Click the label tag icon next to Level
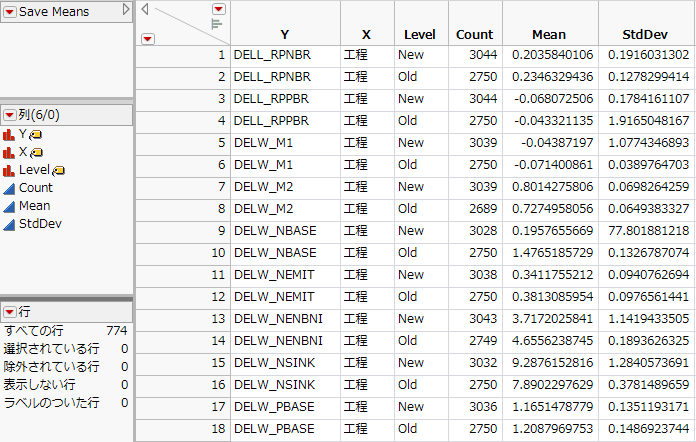Image resolution: width=696 pixels, height=442 pixels. pos(60,170)
